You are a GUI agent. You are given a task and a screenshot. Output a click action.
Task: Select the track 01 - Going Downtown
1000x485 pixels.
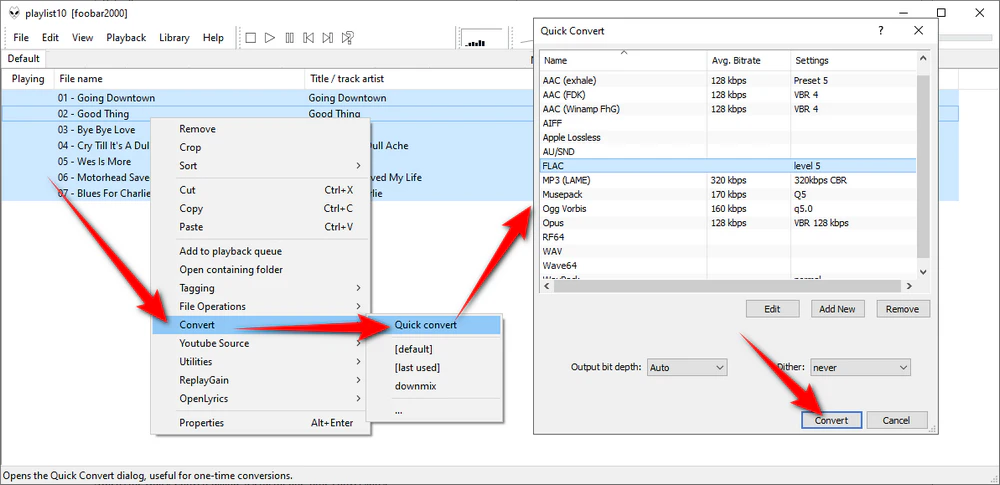tap(480, 98)
